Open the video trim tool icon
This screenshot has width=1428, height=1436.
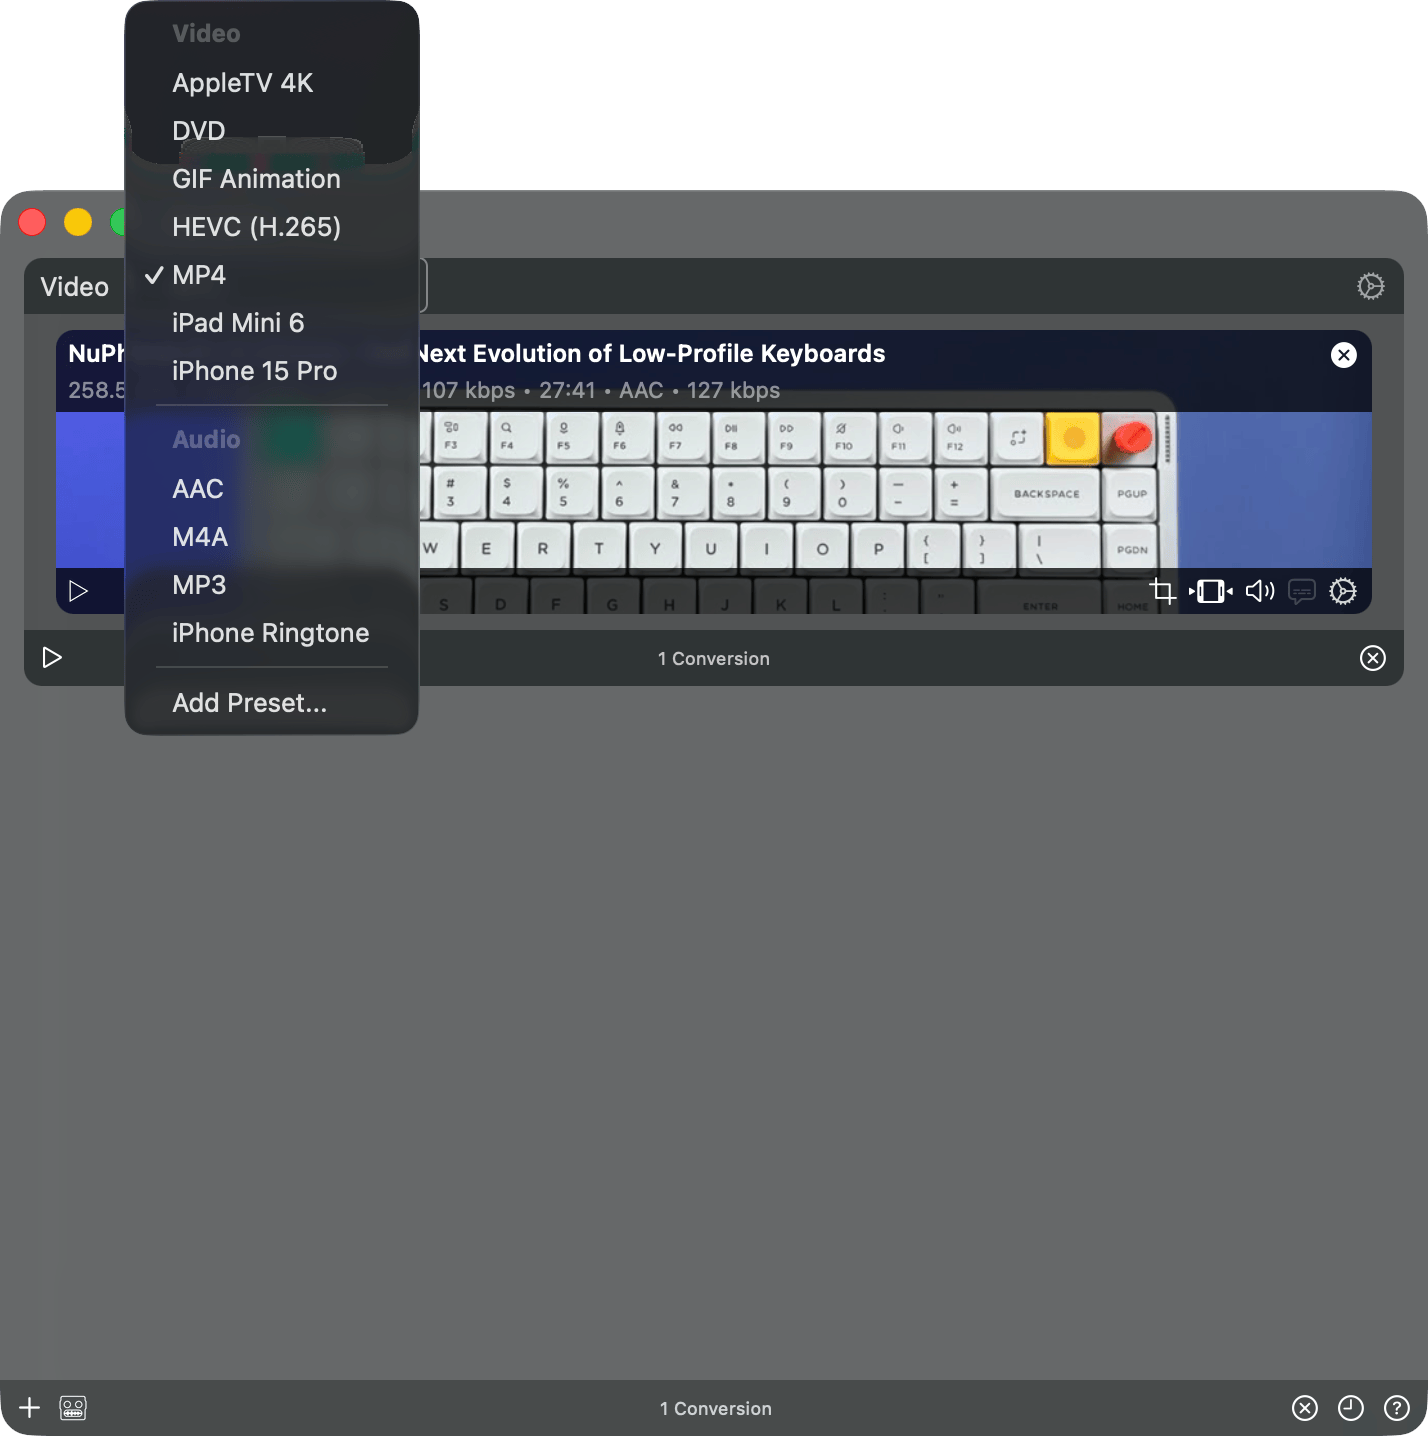click(x=1210, y=591)
